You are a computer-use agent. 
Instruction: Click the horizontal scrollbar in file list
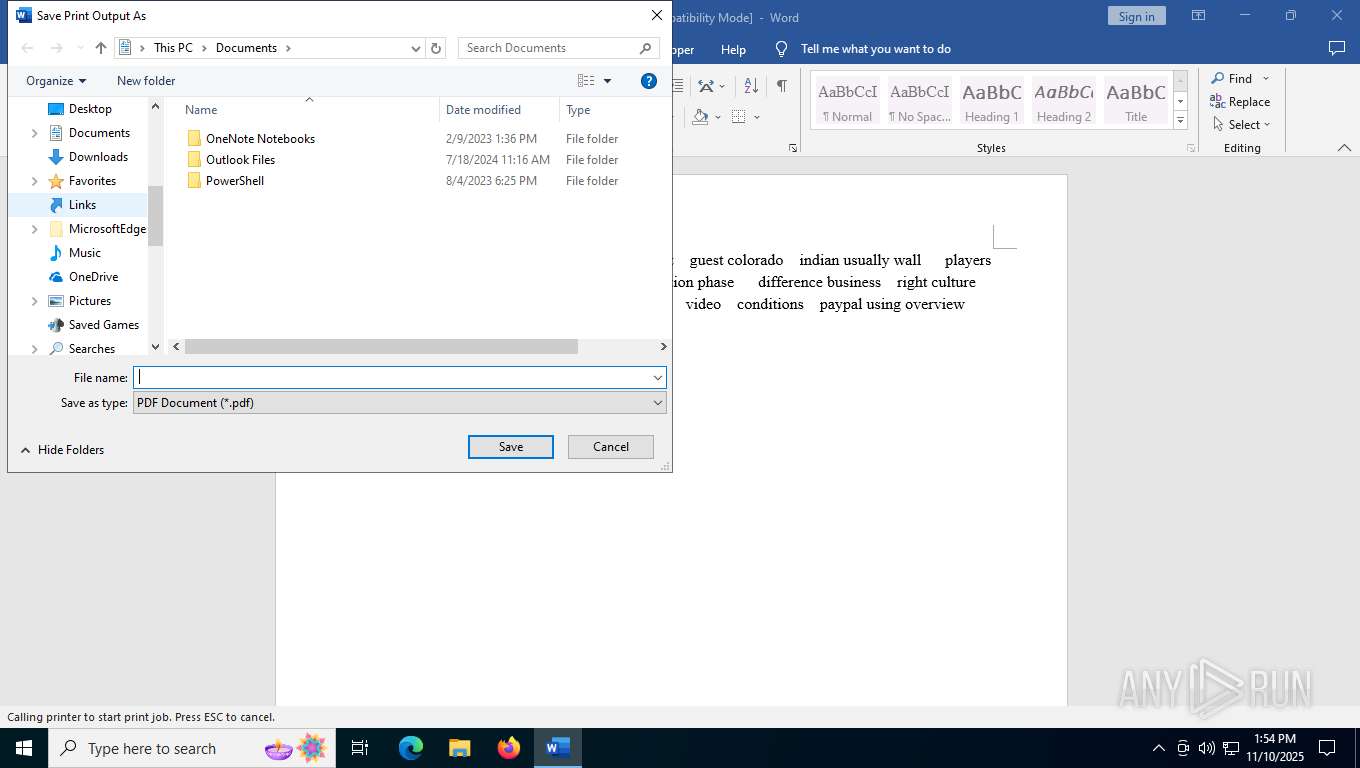pos(381,346)
